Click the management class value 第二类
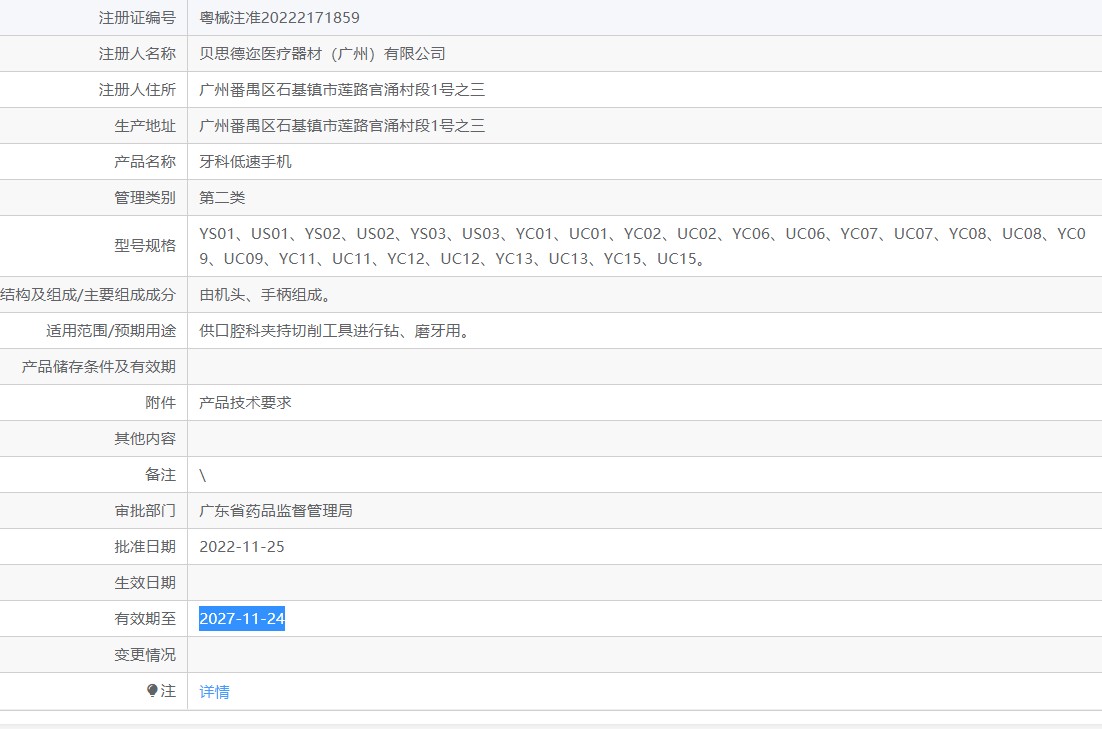Viewport: 1102px width, 729px height. tap(222, 198)
